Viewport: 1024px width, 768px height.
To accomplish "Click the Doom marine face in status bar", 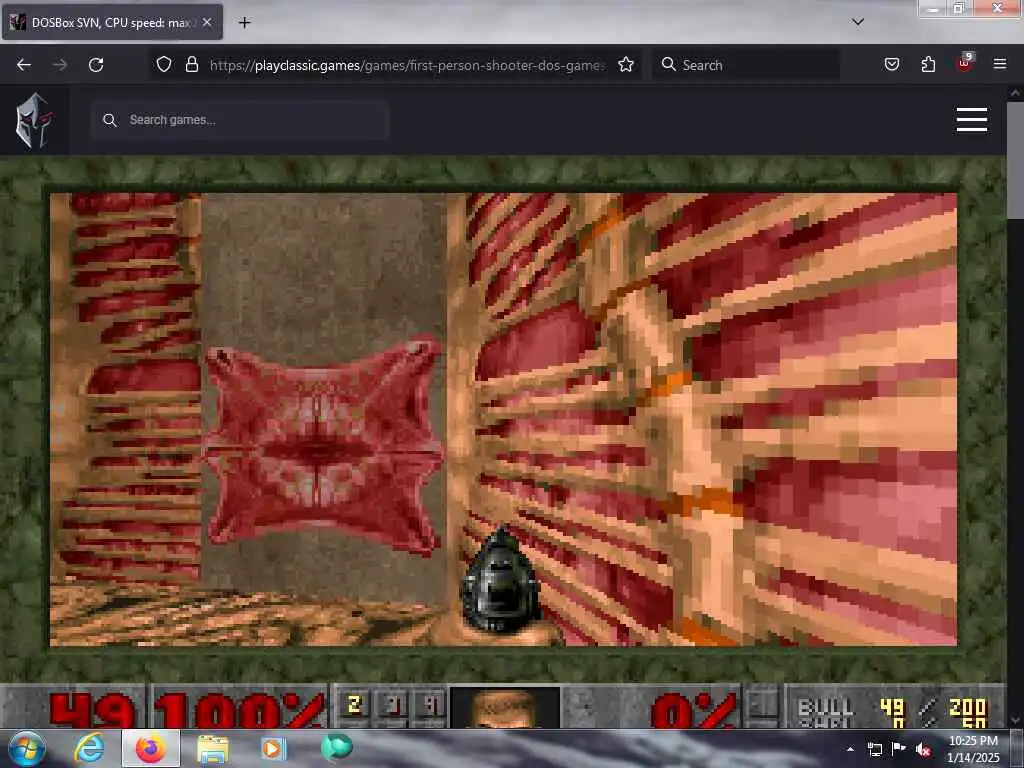I will point(505,707).
